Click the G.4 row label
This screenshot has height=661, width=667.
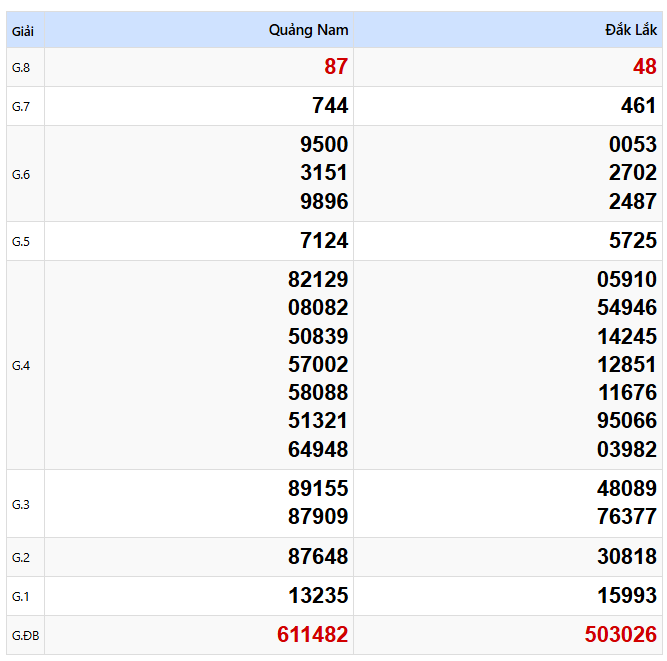tap(21, 365)
